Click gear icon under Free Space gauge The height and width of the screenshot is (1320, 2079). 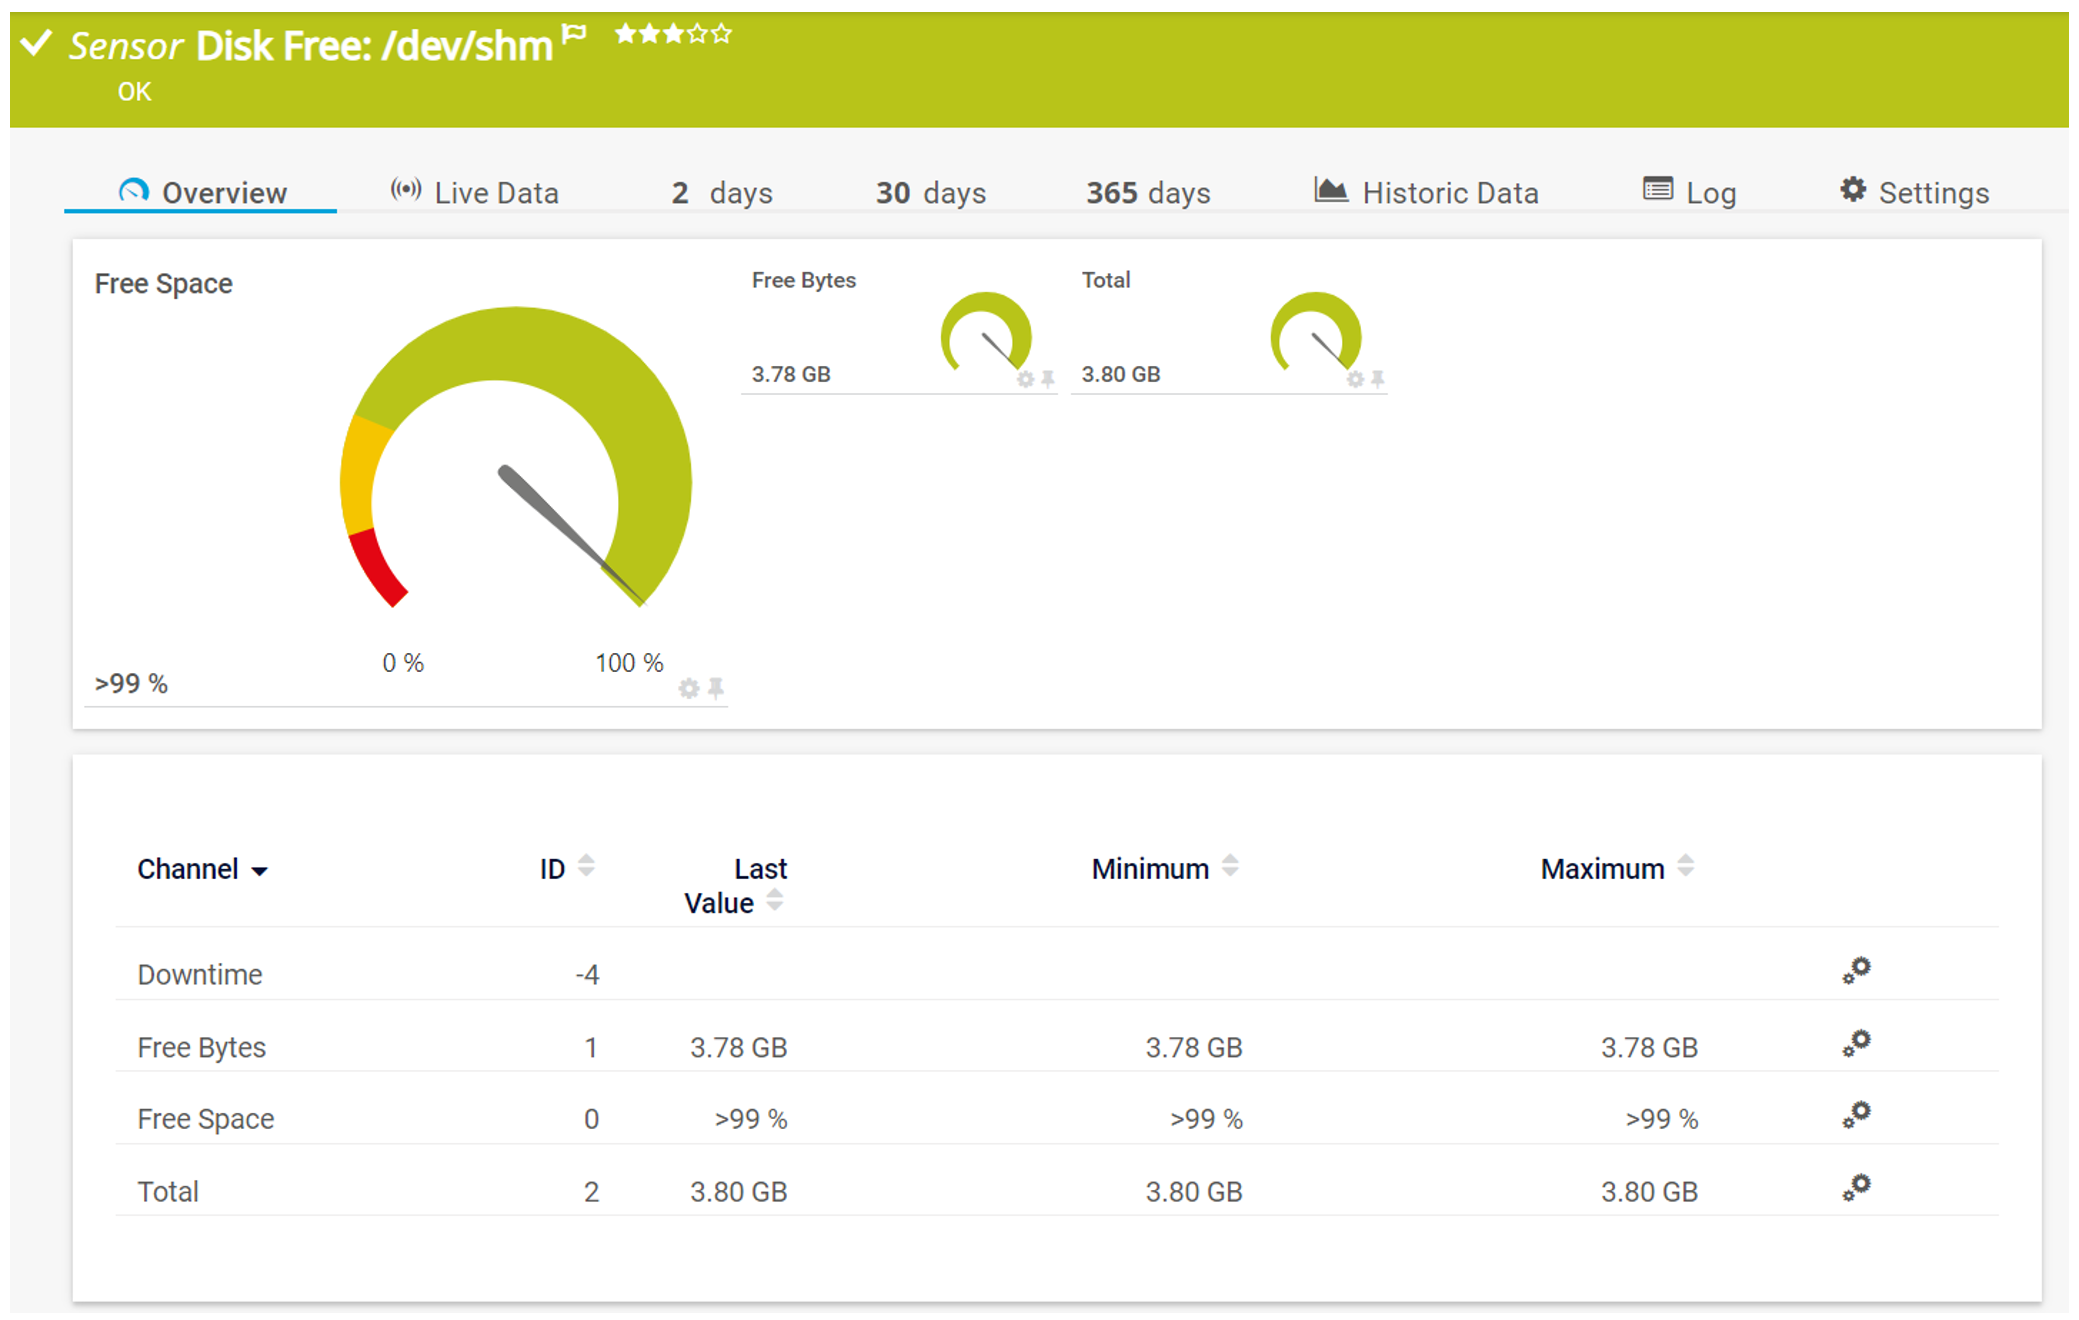pos(688,688)
